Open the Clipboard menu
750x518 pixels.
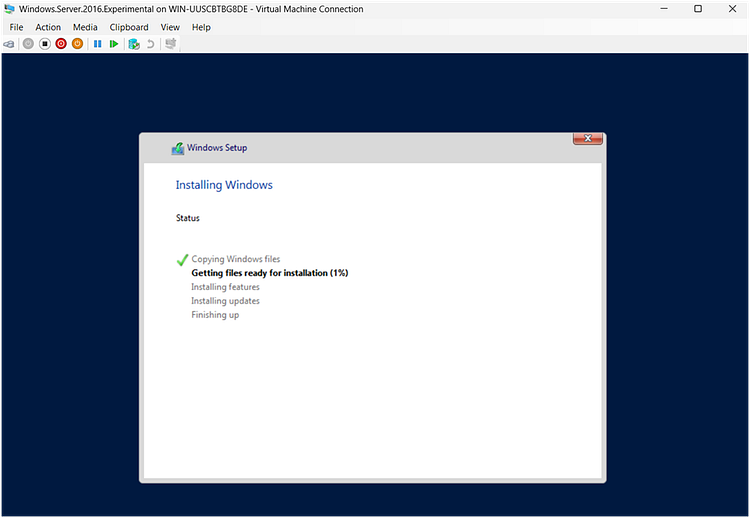pyautogui.click(x=129, y=27)
